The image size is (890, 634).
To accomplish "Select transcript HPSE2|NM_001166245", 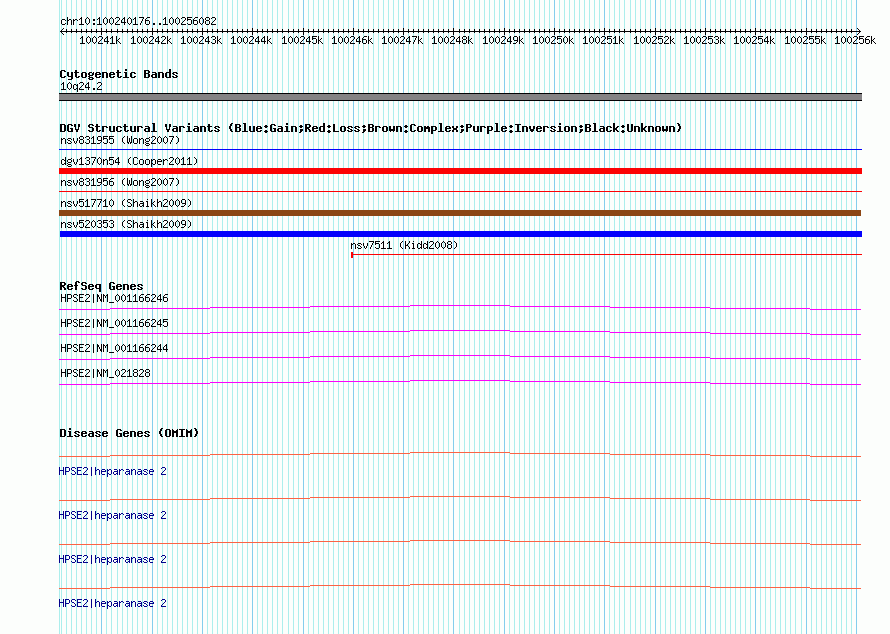I will 114,324.
